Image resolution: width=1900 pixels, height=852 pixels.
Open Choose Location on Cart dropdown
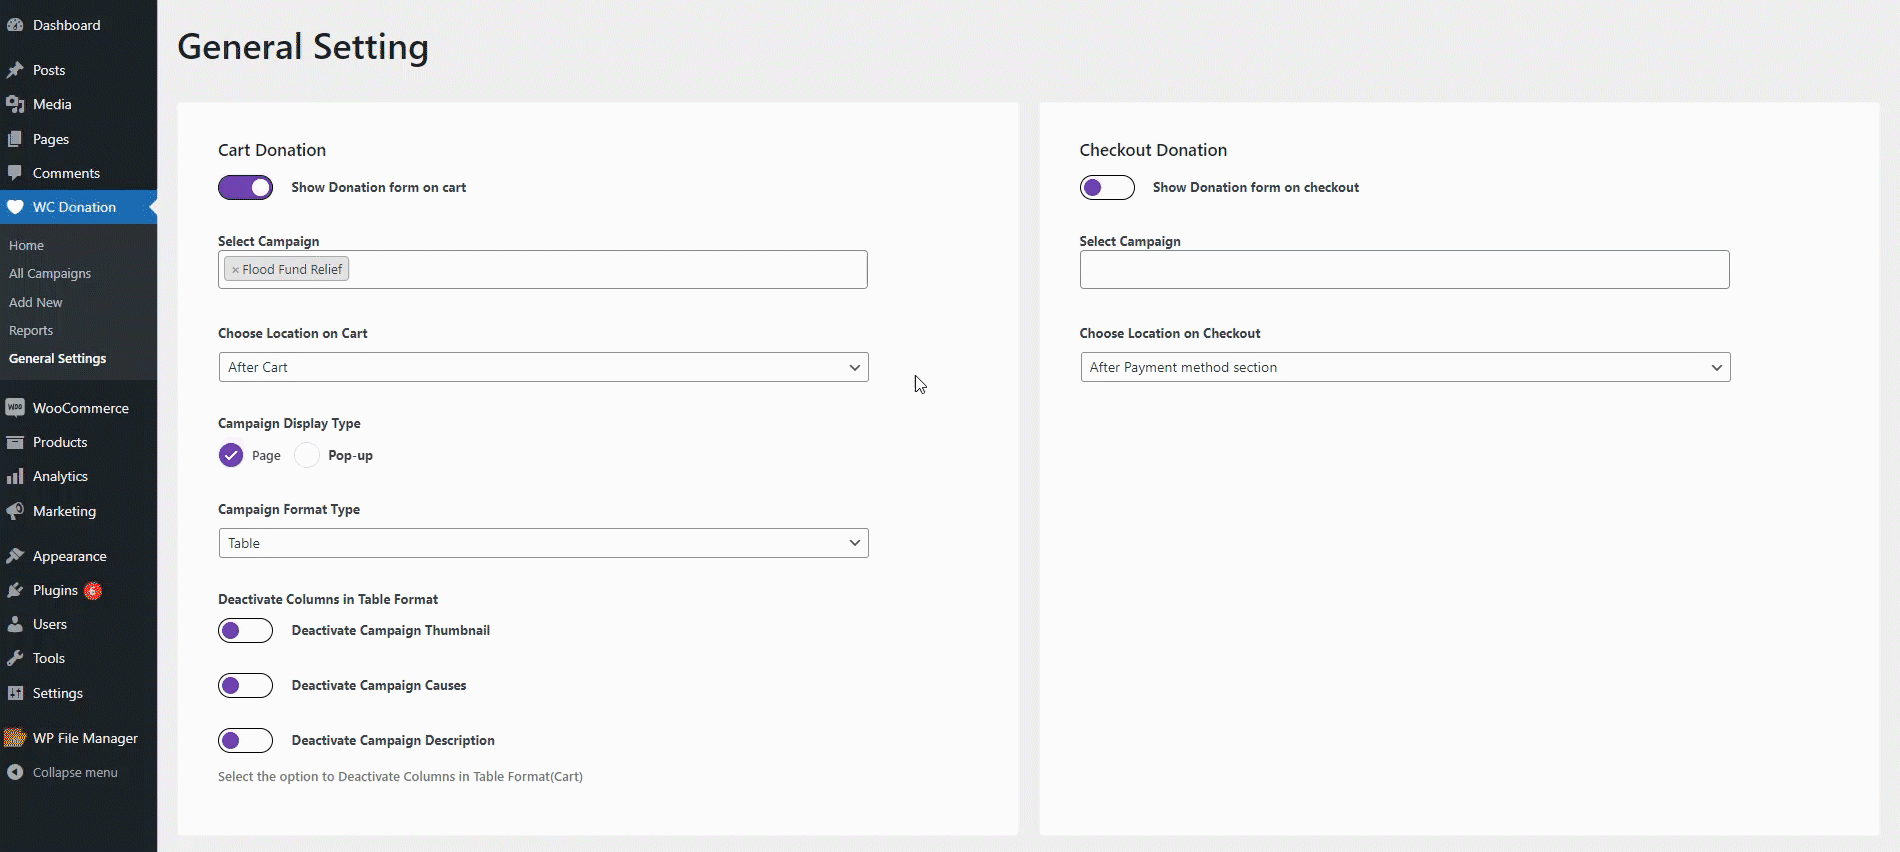[543, 367]
